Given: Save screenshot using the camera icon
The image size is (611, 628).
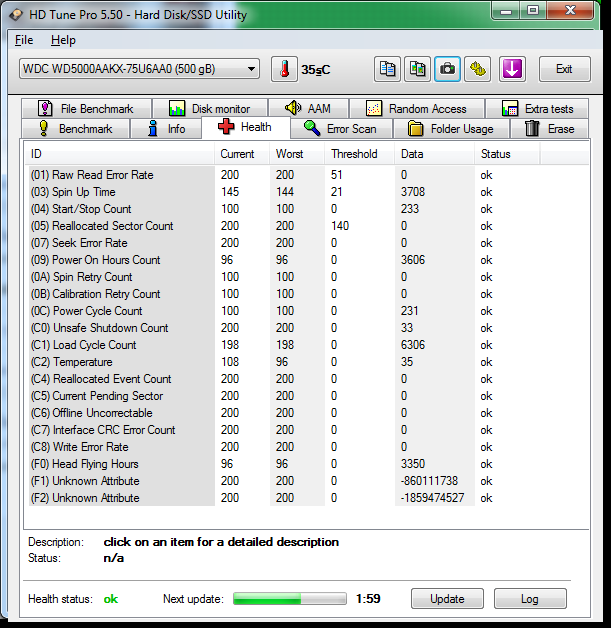Looking at the screenshot, I should [x=447, y=69].
